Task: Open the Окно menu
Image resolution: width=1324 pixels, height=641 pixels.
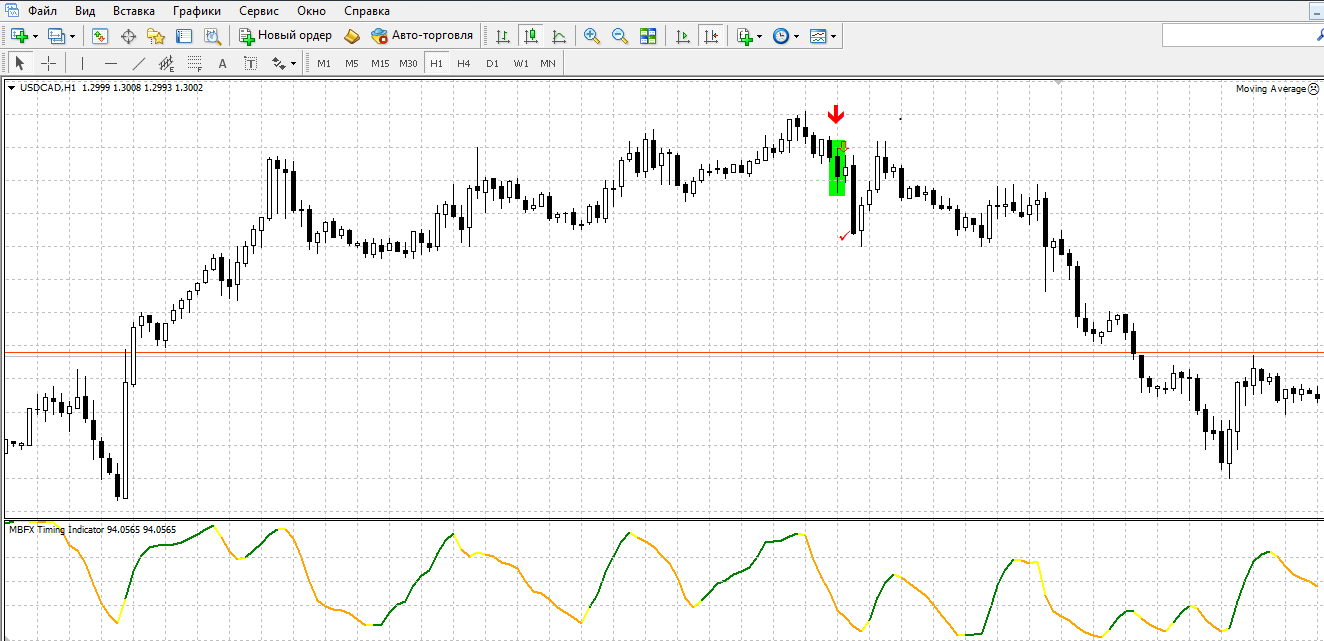Action: [x=312, y=11]
